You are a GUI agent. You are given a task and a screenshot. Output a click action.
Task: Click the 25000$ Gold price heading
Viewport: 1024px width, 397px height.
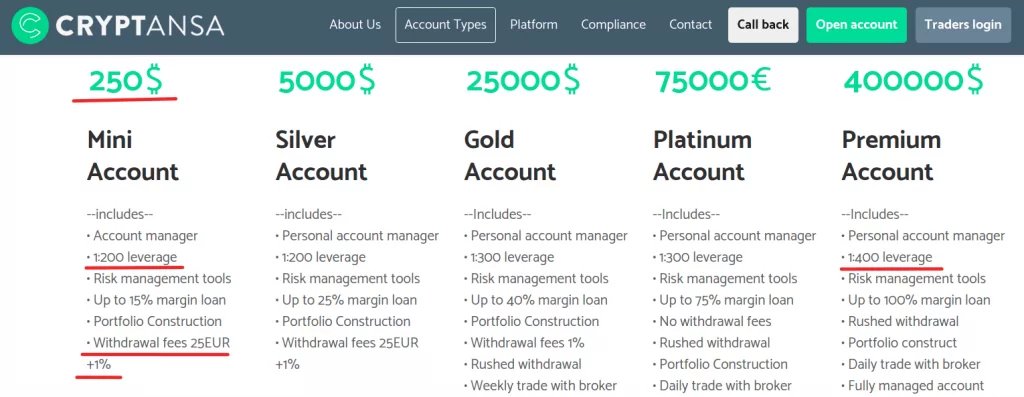pyautogui.click(x=522, y=82)
